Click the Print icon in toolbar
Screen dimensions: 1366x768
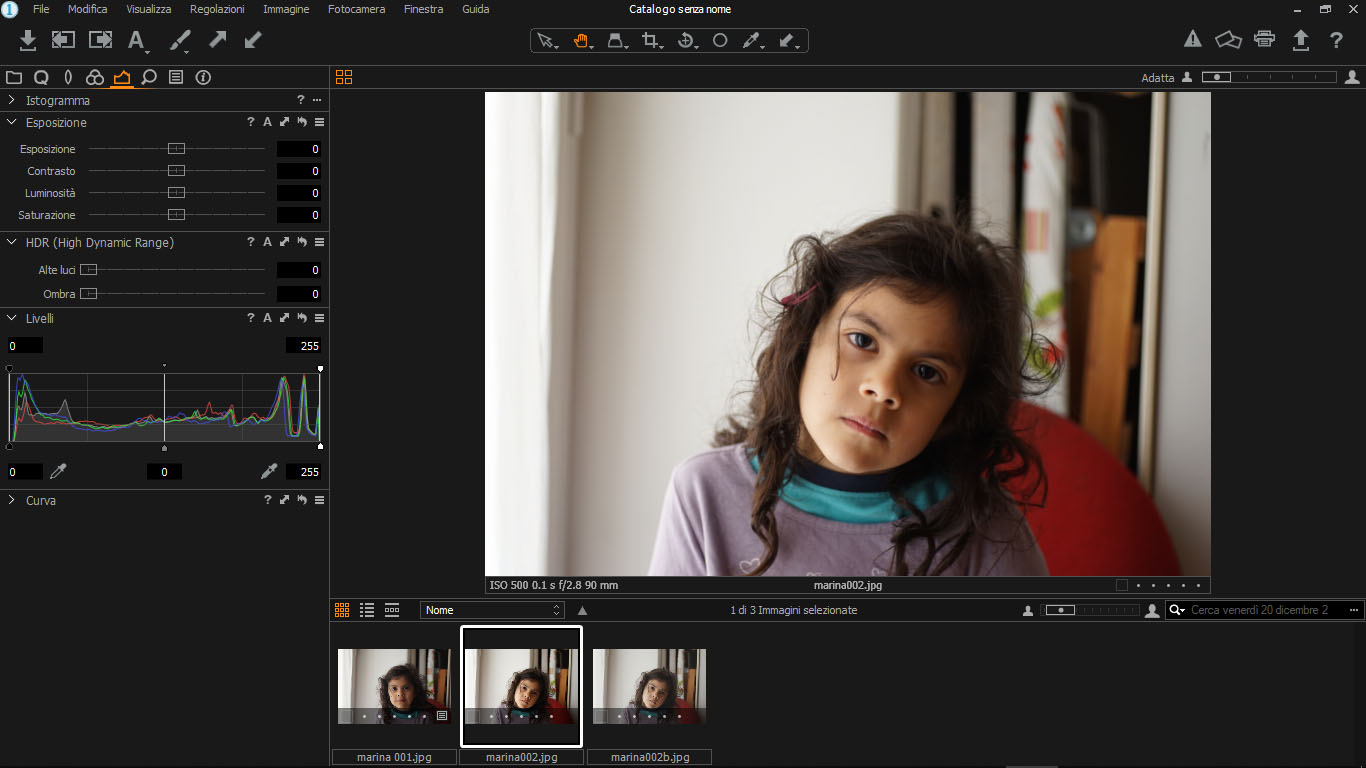point(1264,40)
